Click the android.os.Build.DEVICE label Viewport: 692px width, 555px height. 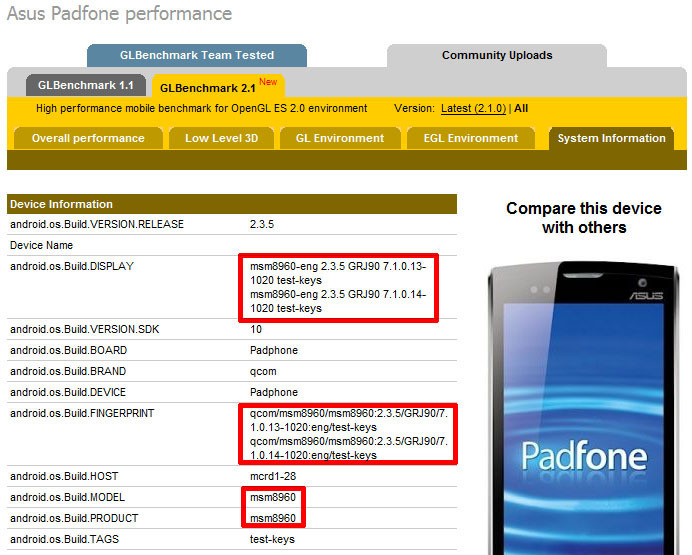point(68,392)
